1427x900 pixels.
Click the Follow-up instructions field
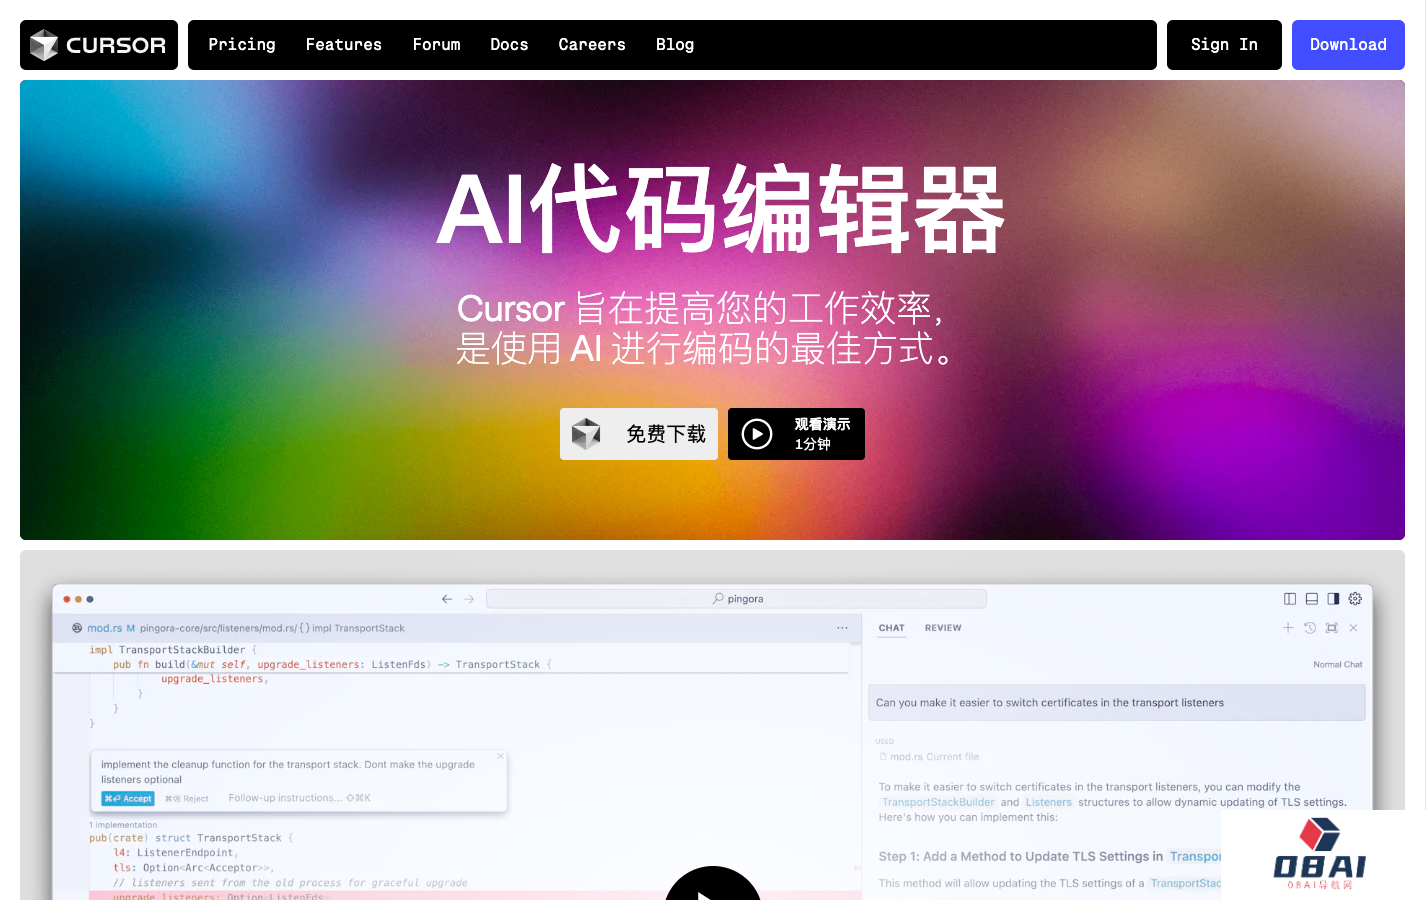click(299, 798)
